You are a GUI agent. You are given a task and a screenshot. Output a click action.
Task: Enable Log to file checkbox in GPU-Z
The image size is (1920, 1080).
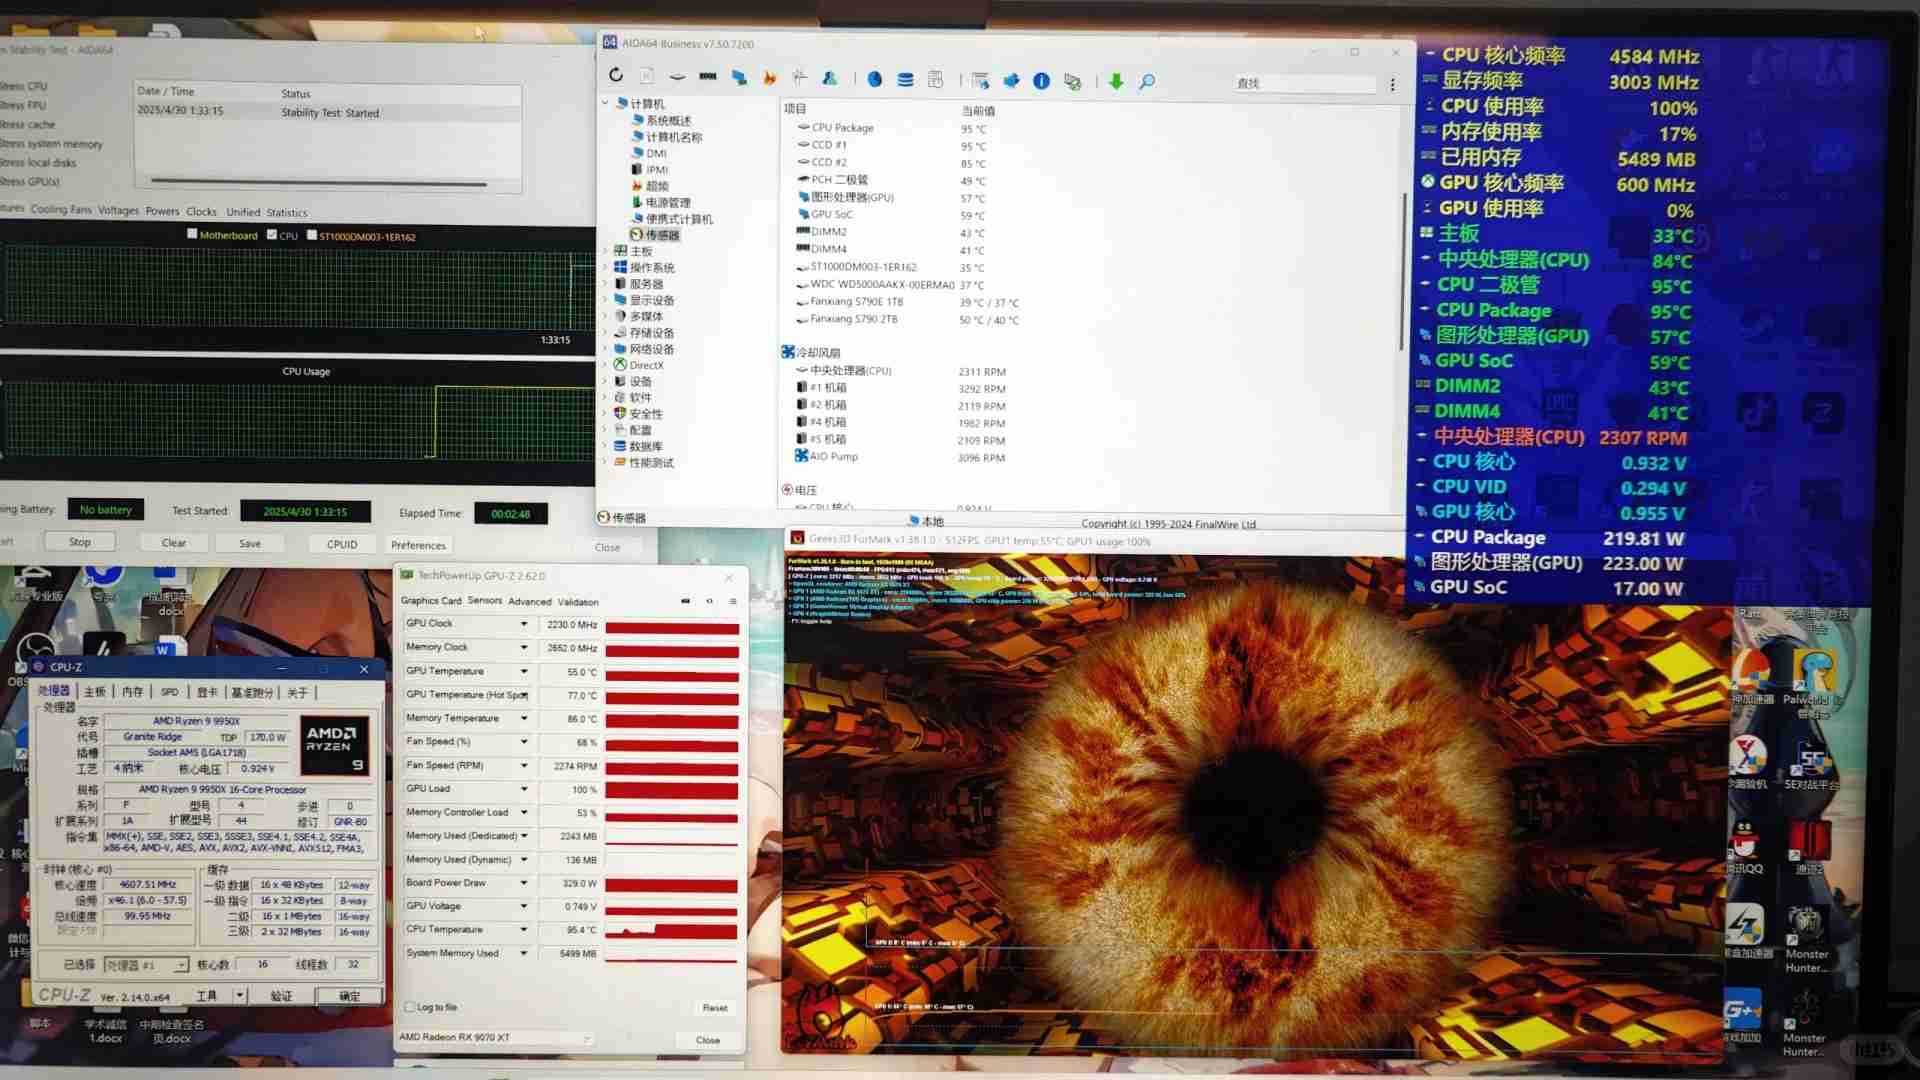(x=410, y=1007)
